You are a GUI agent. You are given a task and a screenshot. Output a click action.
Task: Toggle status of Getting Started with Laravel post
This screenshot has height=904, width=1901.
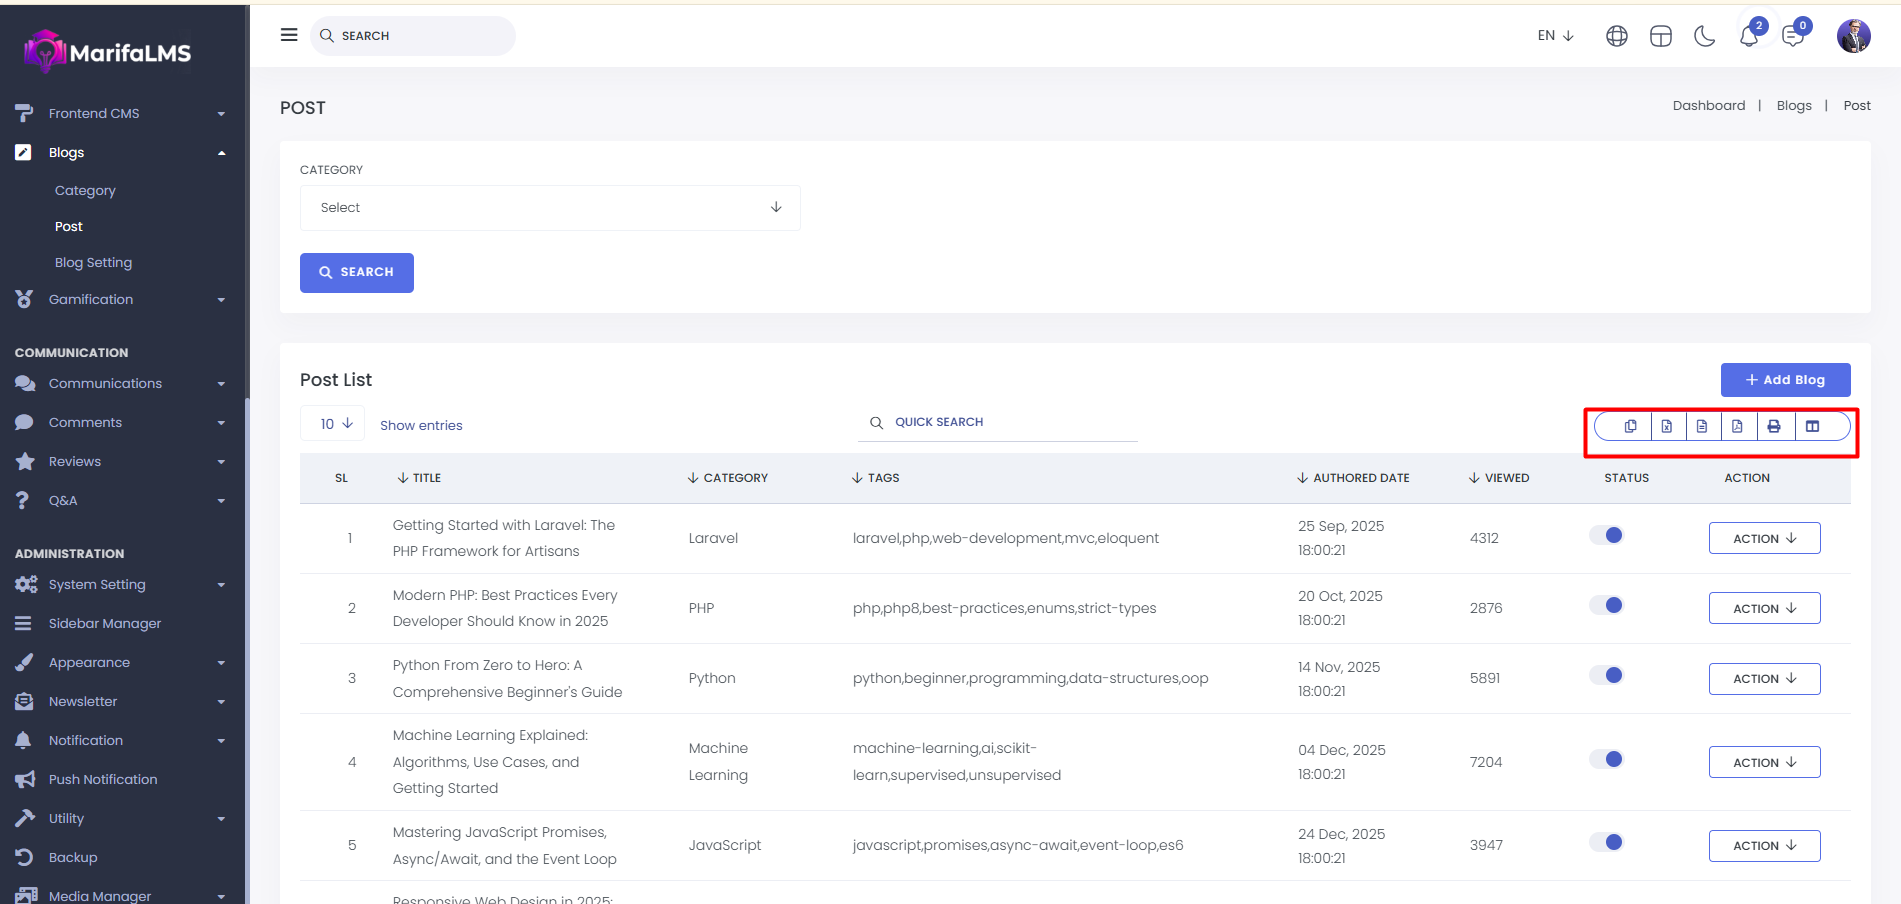click(x=1607, y=536)
